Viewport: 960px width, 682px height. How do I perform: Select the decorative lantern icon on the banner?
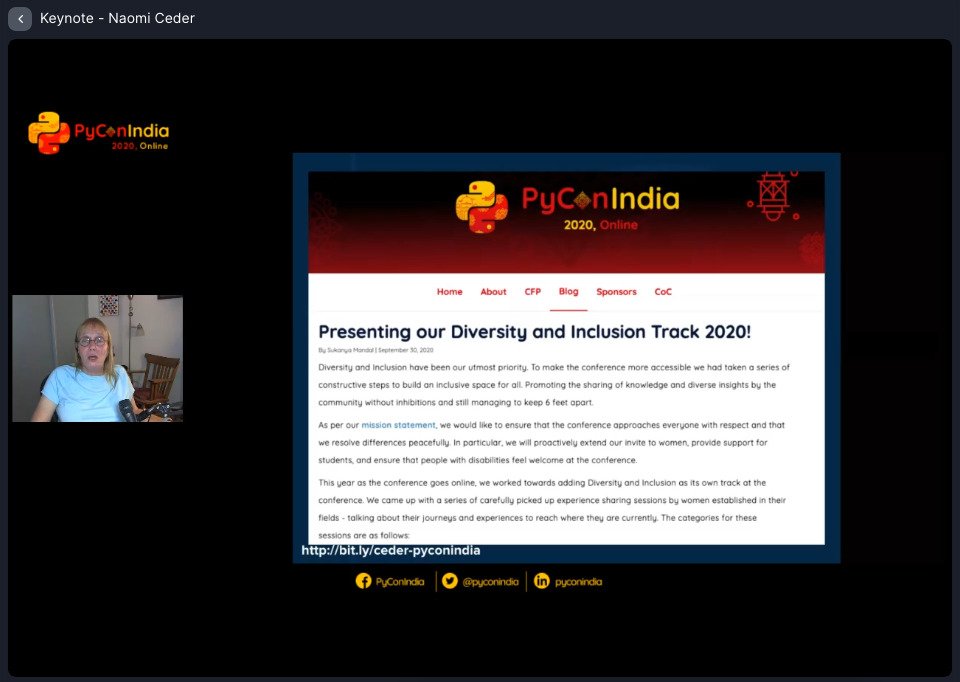click(x=772, y=196)
